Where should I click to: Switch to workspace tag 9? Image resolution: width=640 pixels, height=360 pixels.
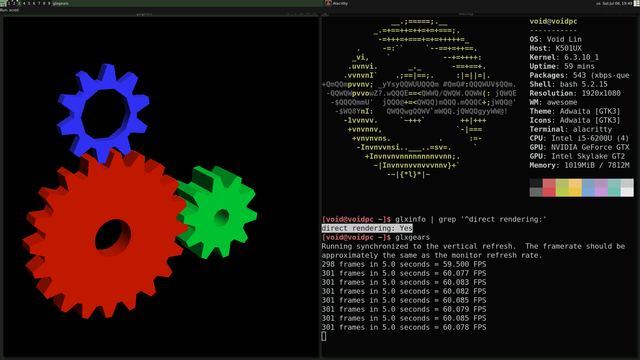49,3
